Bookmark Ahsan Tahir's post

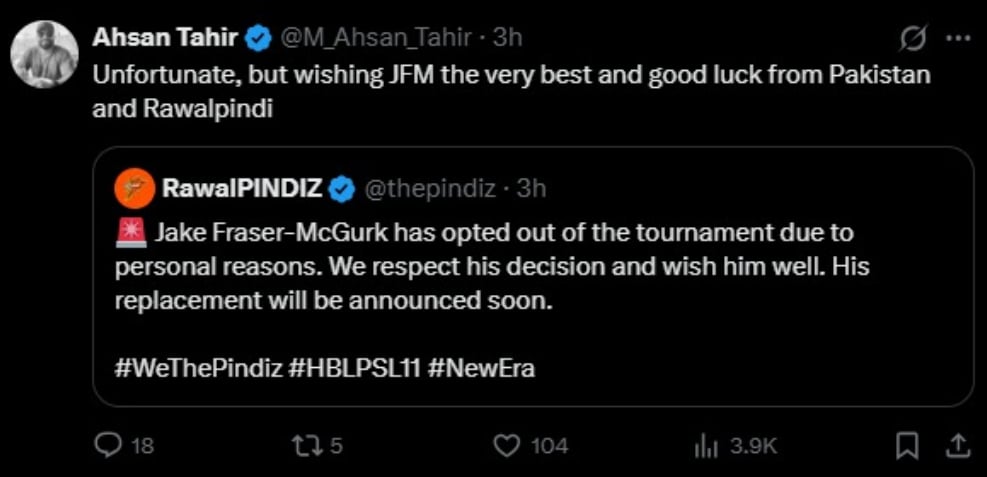907,446
